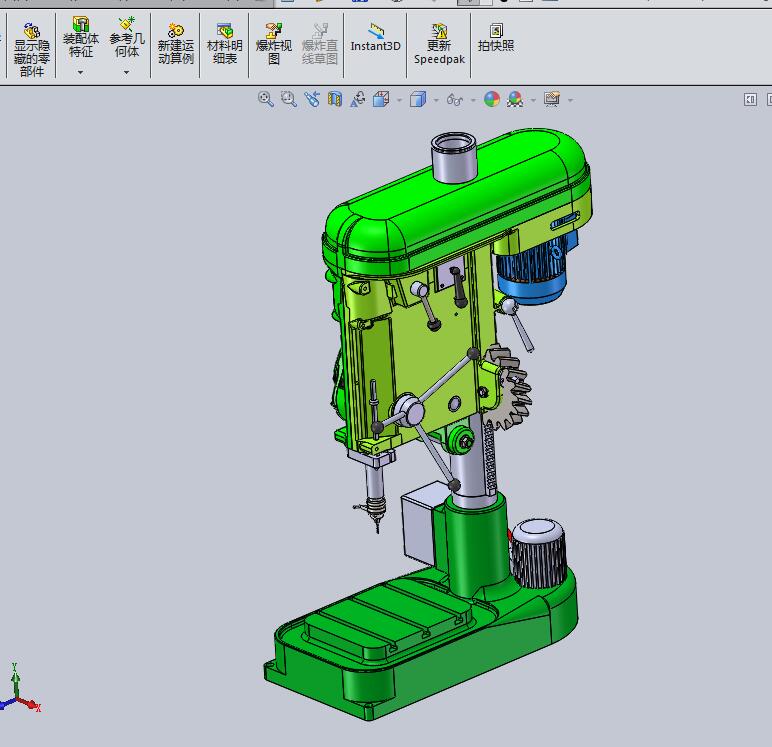Screen dimensions: 772x747
Task: Expand Apply Scene dropdown arrow
Action: (533, 100)
